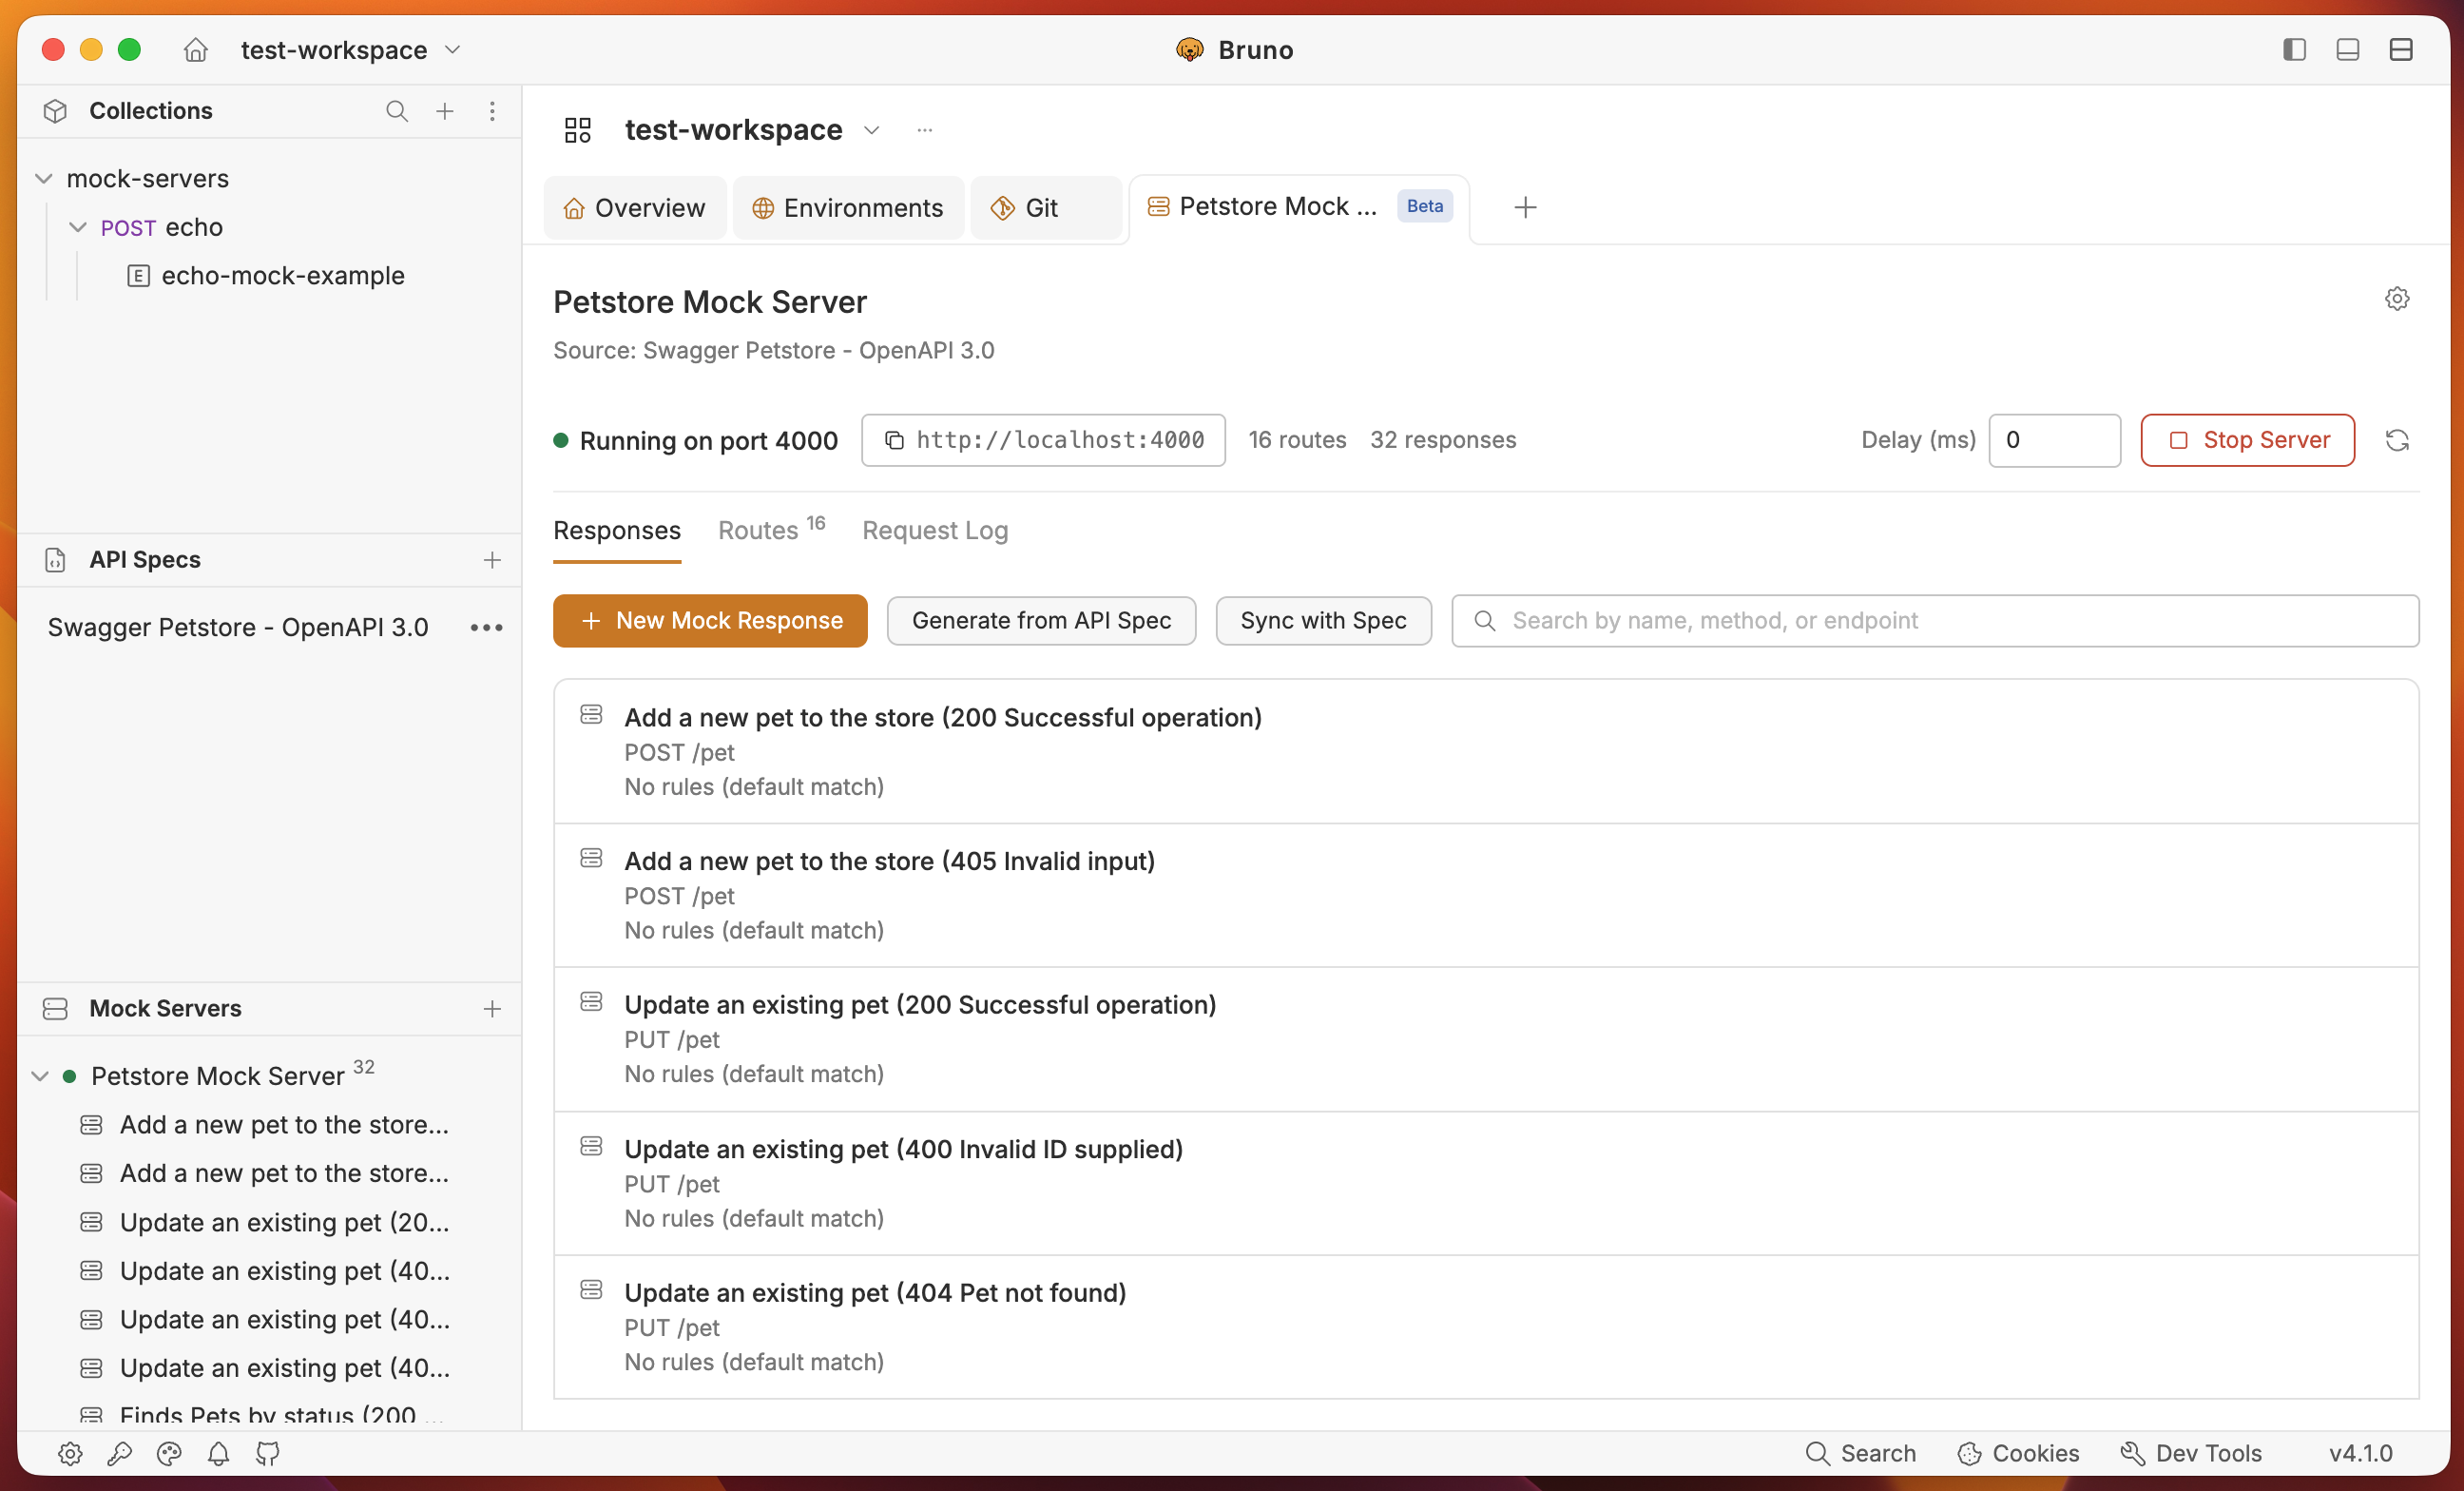The height and width of the screenshot is (1491, 2464).
Task: Open 'Update an existing pet (400 Invalid ID supplied)'
Action: tap(1485, 1183)
